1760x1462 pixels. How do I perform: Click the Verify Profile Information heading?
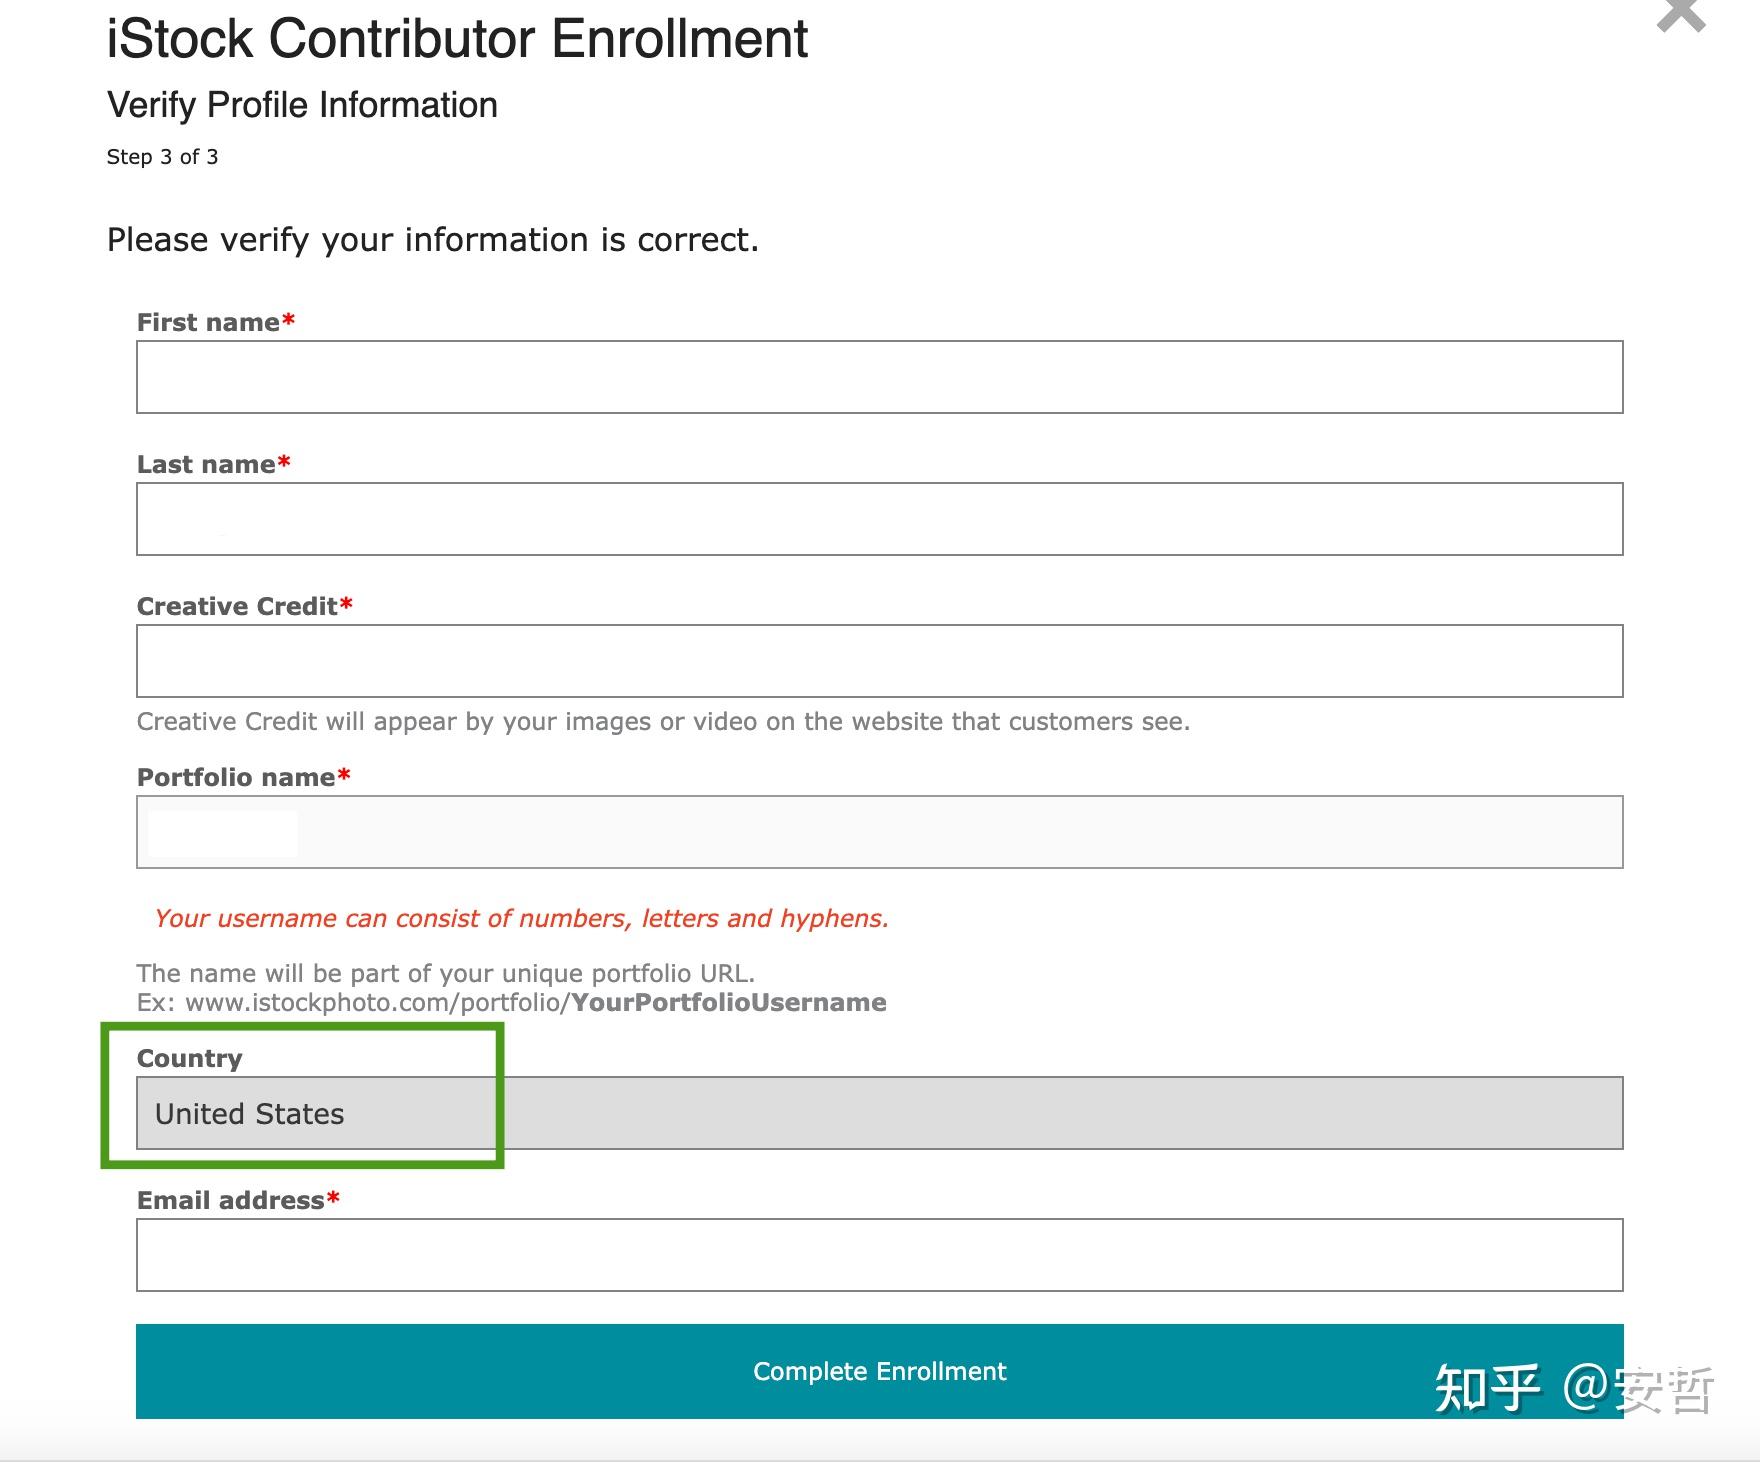point(302,105)
